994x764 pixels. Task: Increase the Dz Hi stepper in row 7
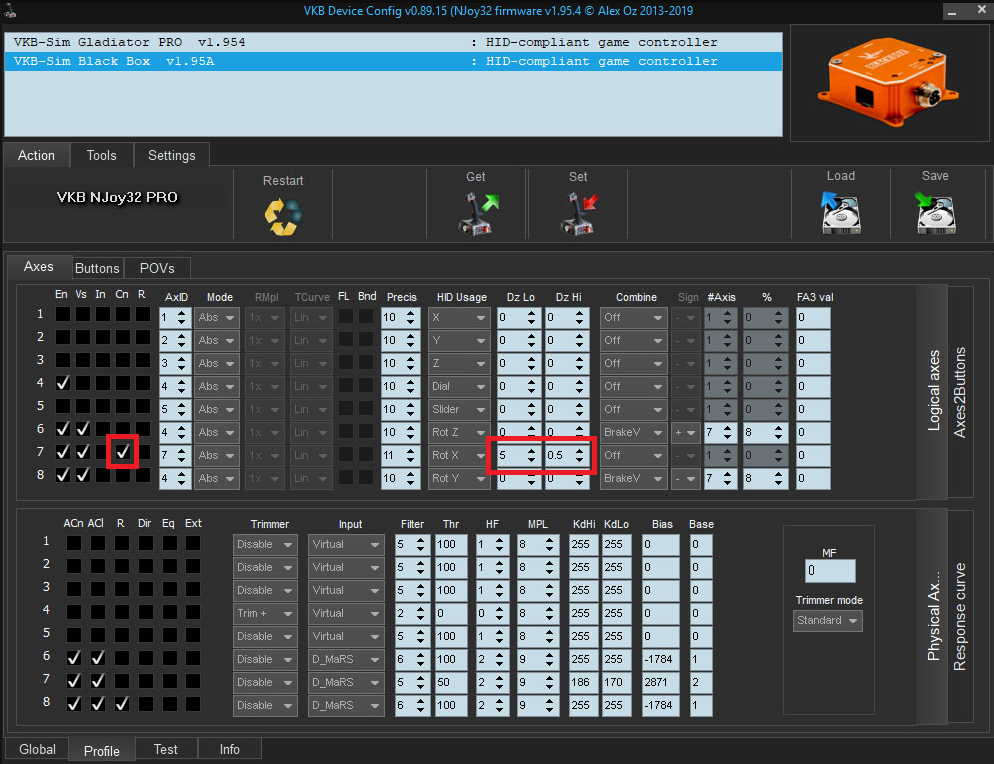pos(579,451)
